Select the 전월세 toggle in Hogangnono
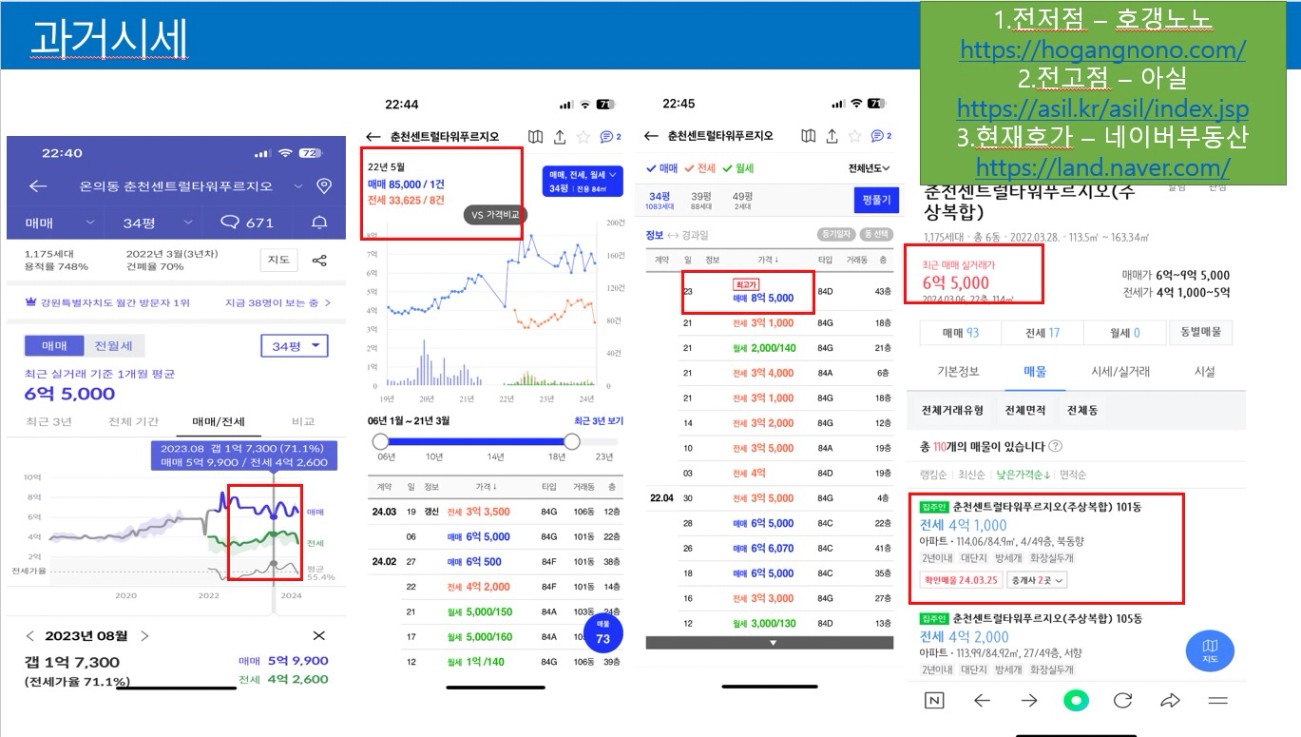This screenshot has height=737, width=1301. coord(113,346)
